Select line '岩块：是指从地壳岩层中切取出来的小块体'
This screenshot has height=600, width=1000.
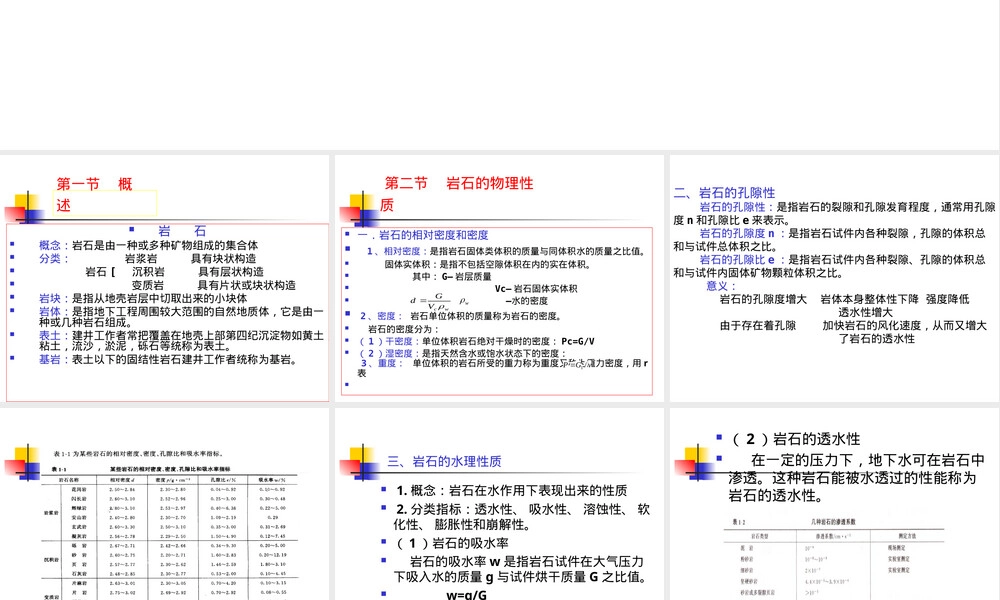pyautogui.click(x=143, y=298)
